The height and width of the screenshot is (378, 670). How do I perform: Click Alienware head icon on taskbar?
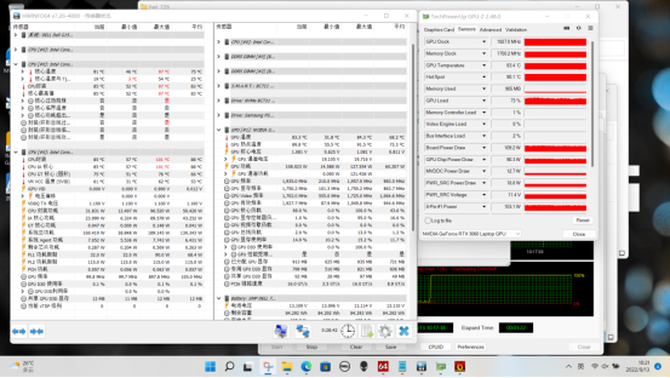point(364,366)
